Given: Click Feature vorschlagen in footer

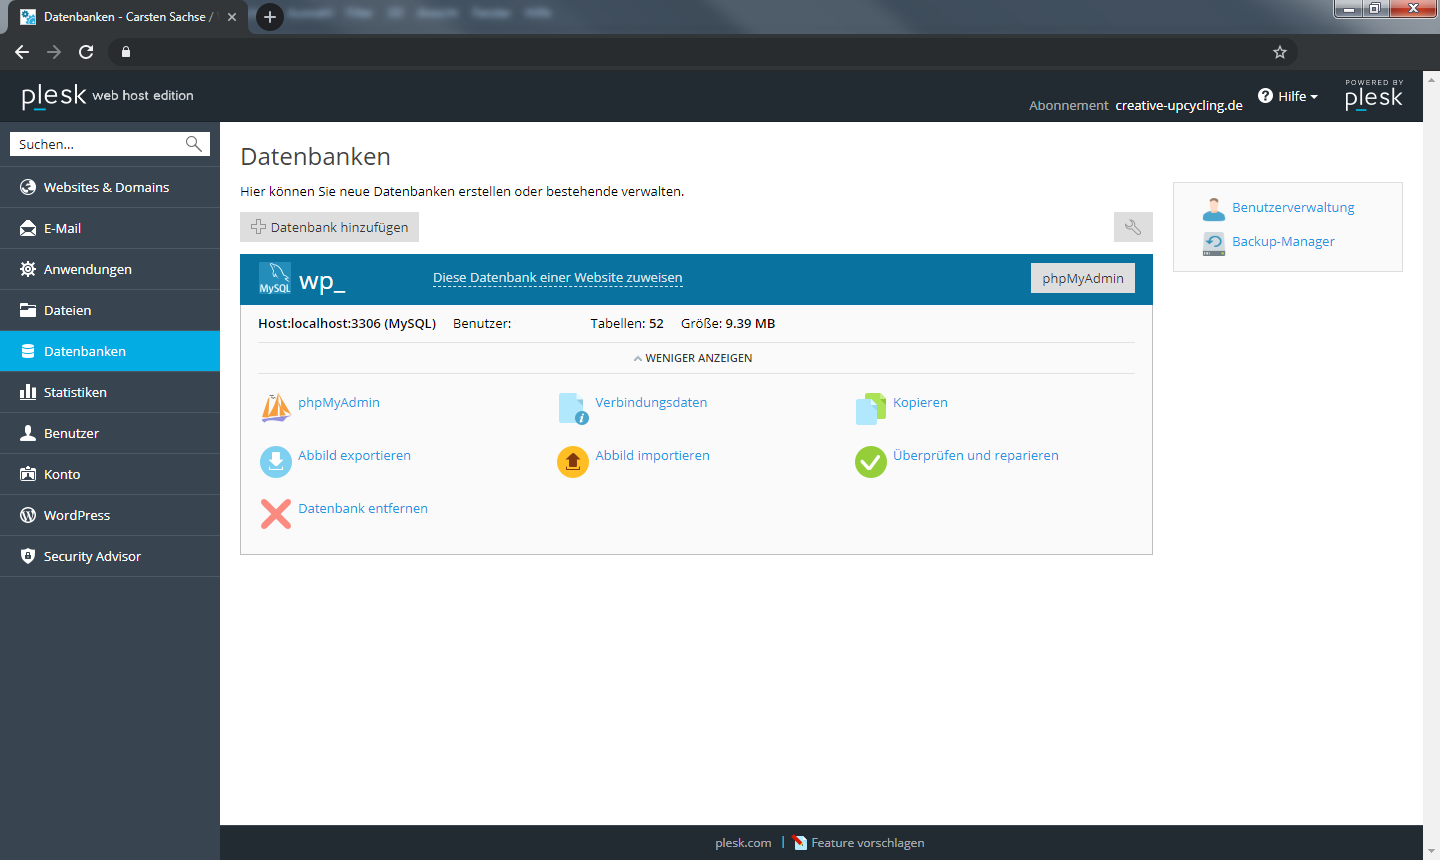Looking at the screenshot, I should click(867, 843).
